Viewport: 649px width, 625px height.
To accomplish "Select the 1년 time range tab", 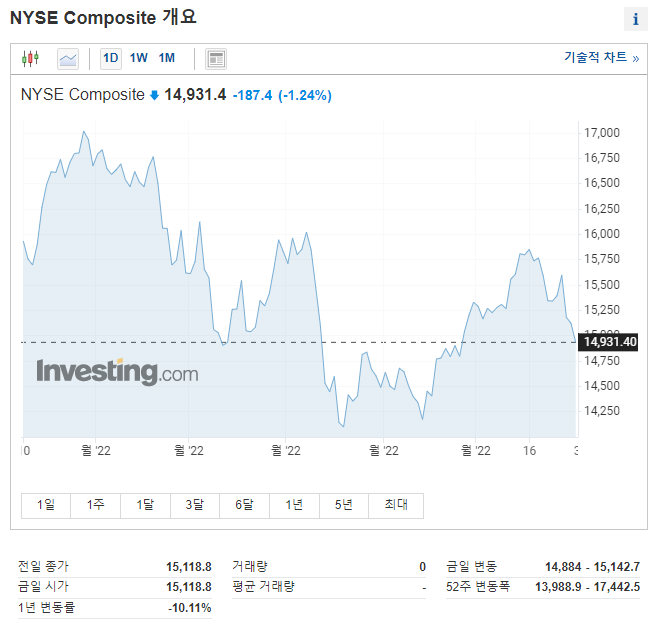I will coord(294,505).
